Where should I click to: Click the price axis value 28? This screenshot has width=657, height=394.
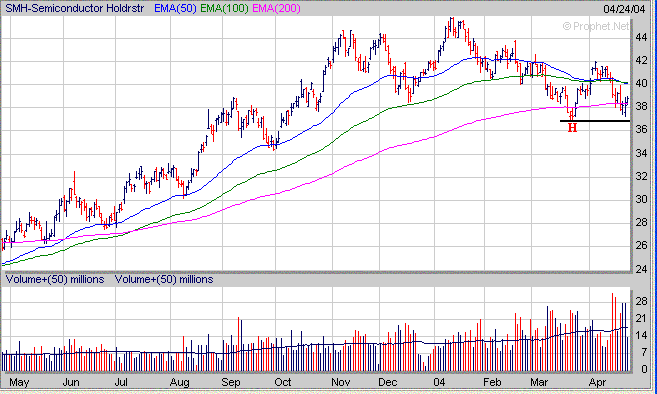tap(641, 222)
